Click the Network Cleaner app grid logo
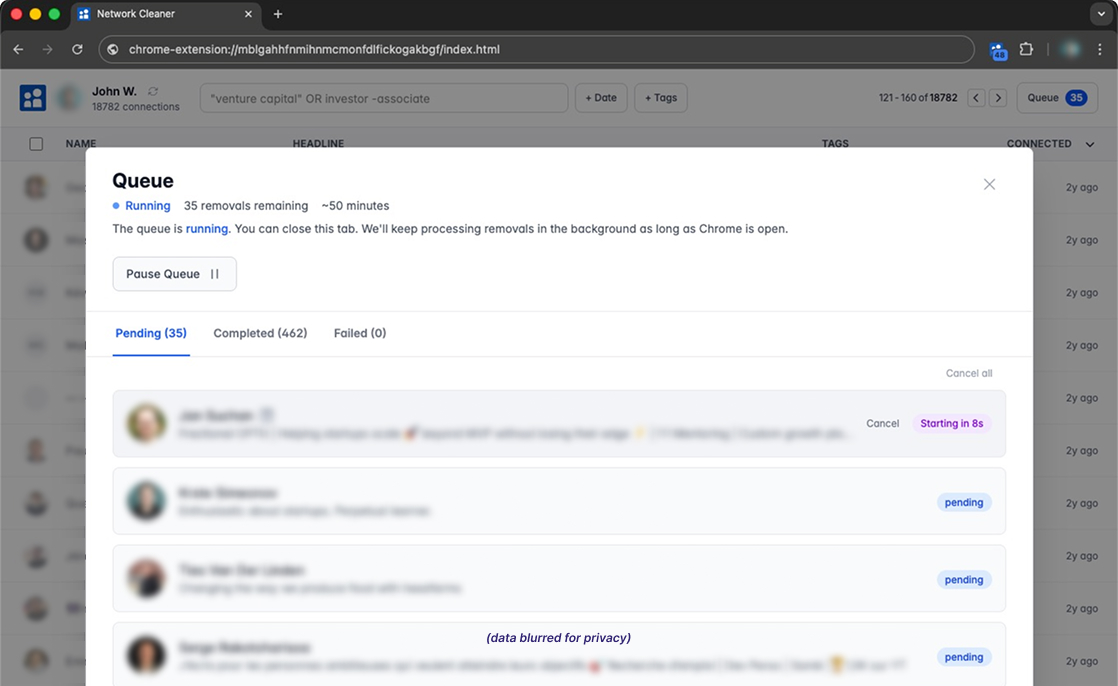The height and width of the screenshot is (686, 1118). [34, 97]
